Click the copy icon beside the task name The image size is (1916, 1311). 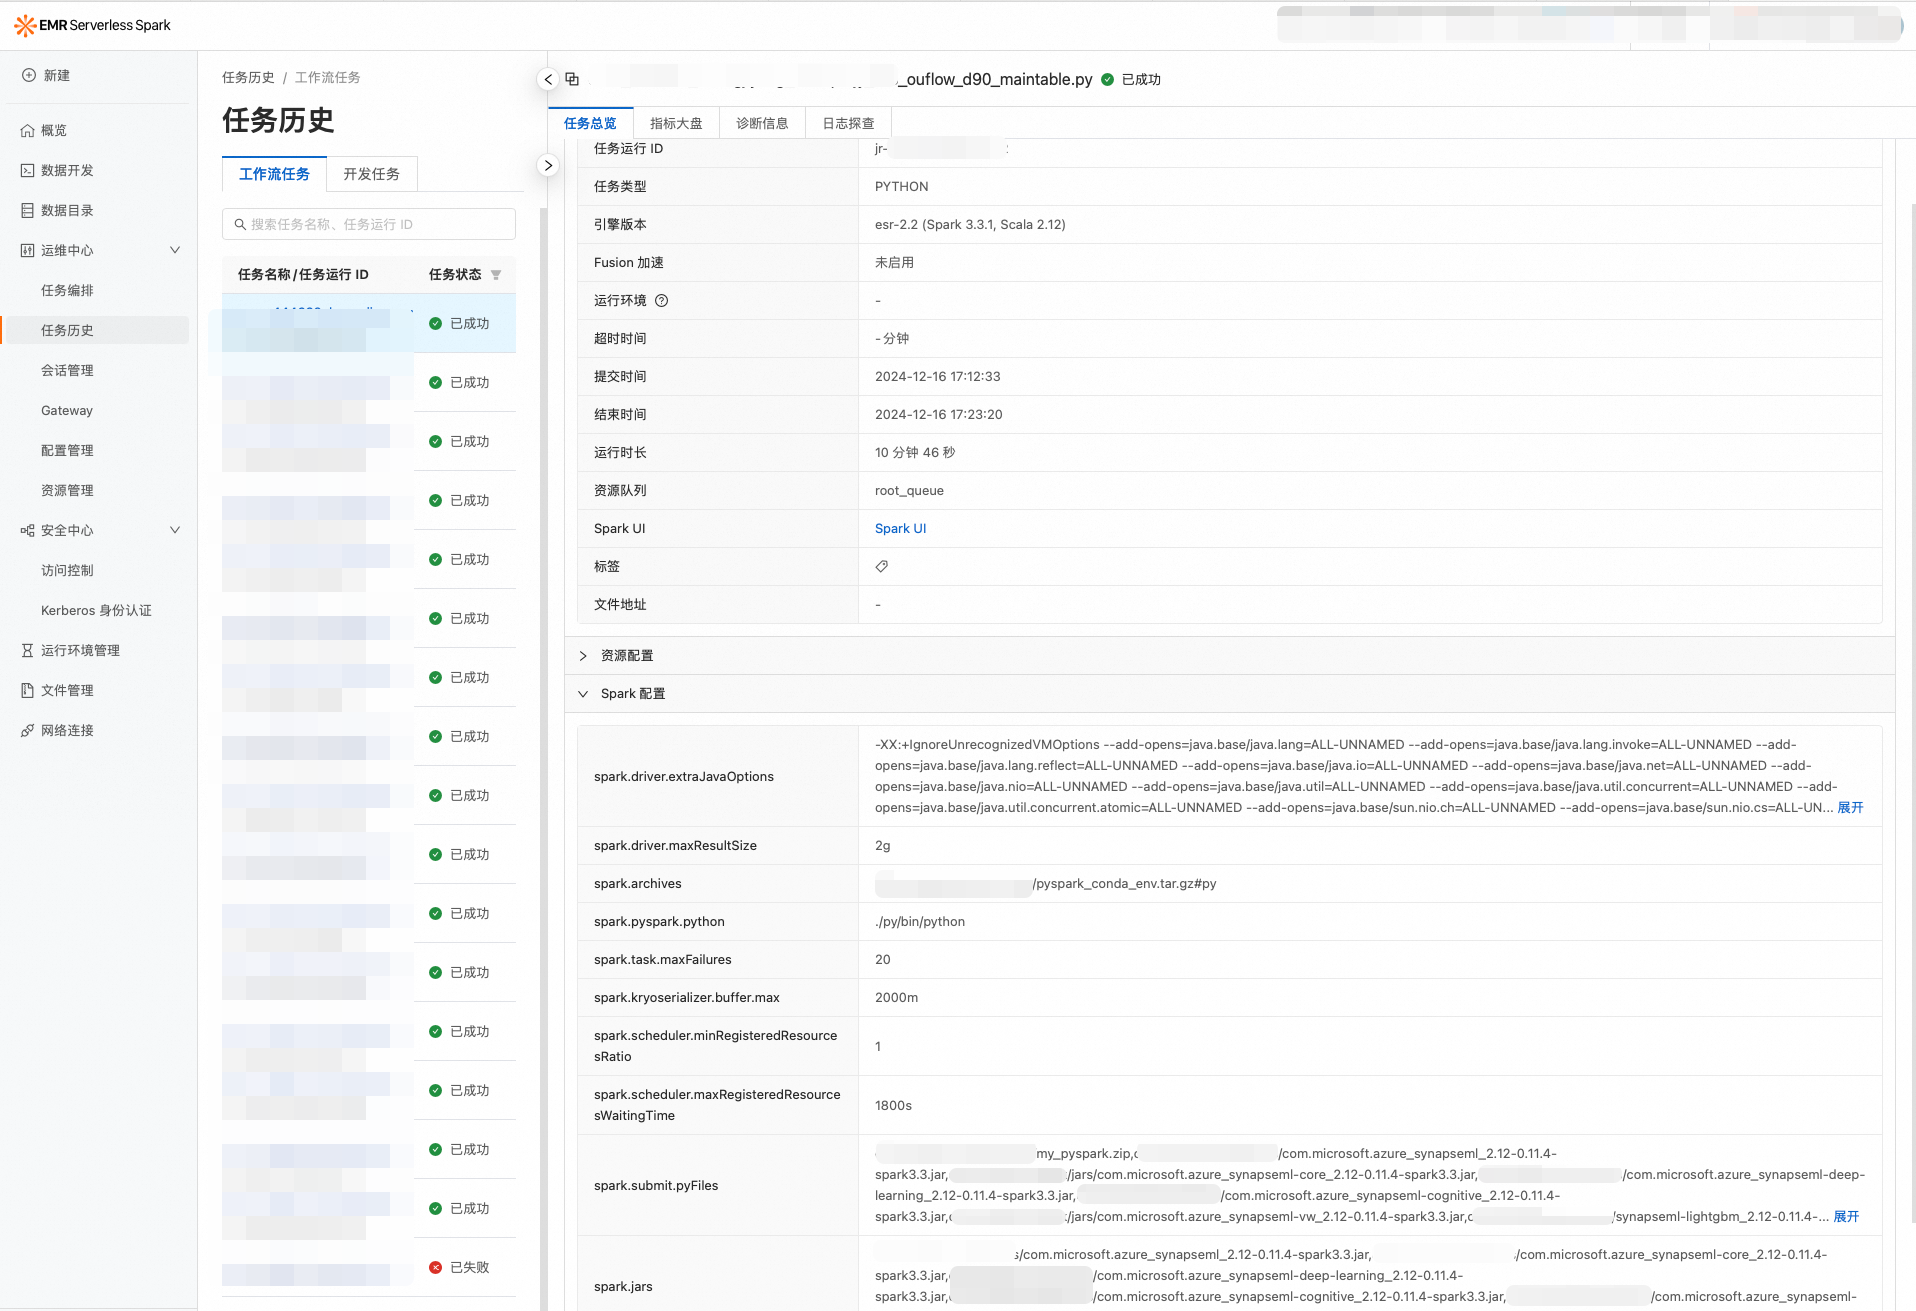572,79
